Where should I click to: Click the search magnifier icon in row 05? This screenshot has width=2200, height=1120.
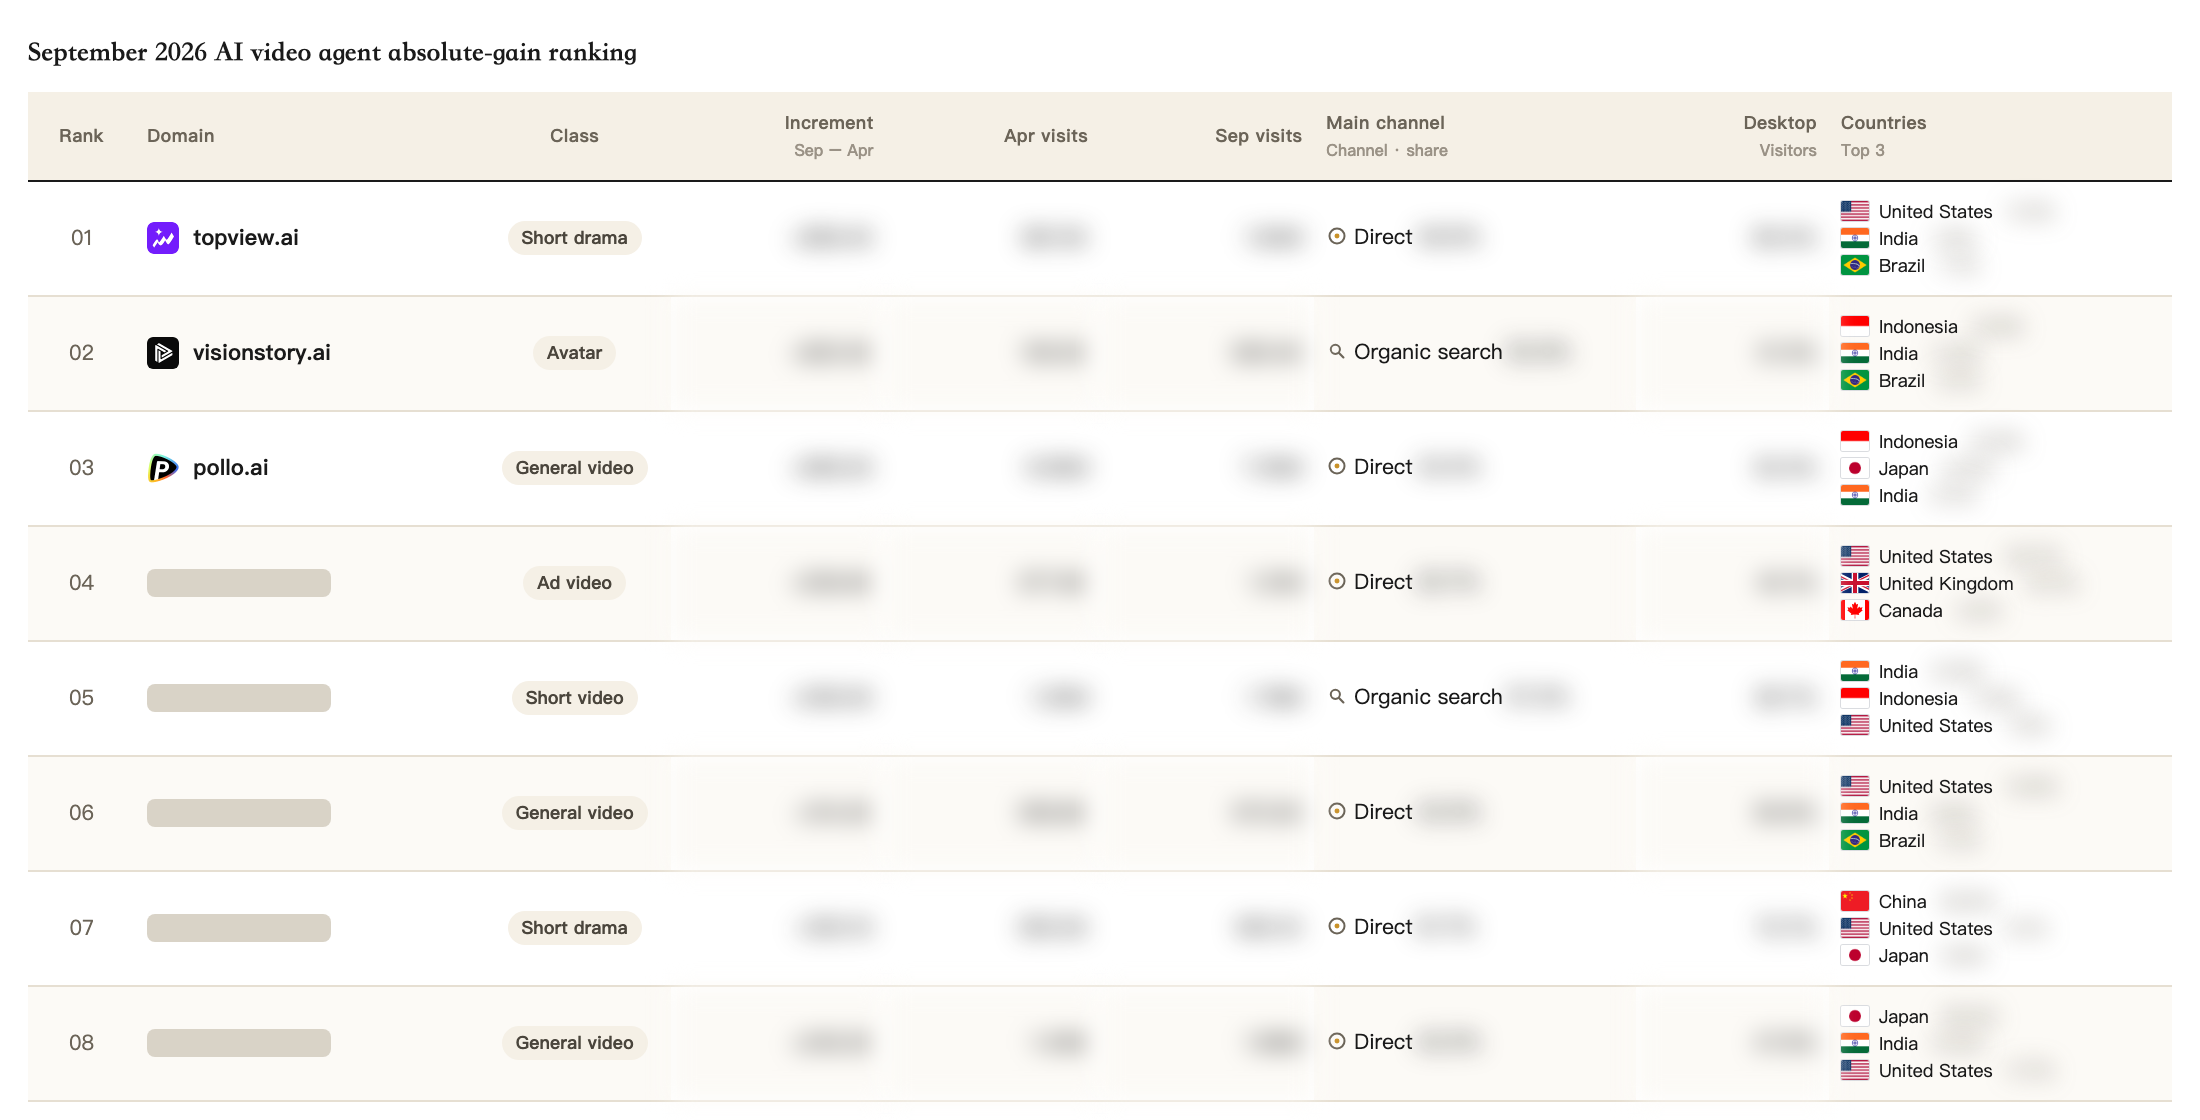click(1337, 696)
